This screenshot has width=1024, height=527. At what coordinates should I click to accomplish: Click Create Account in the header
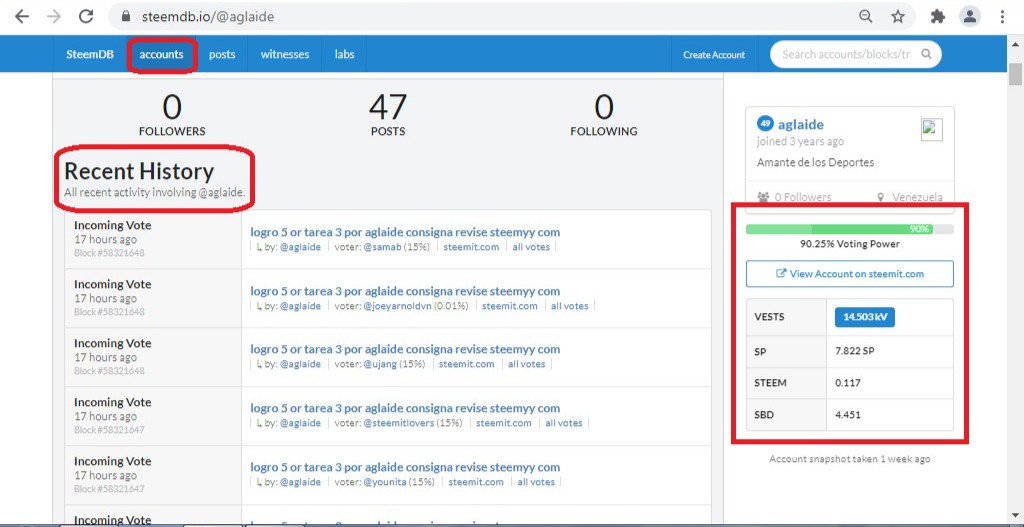click(x=714, y=55)
